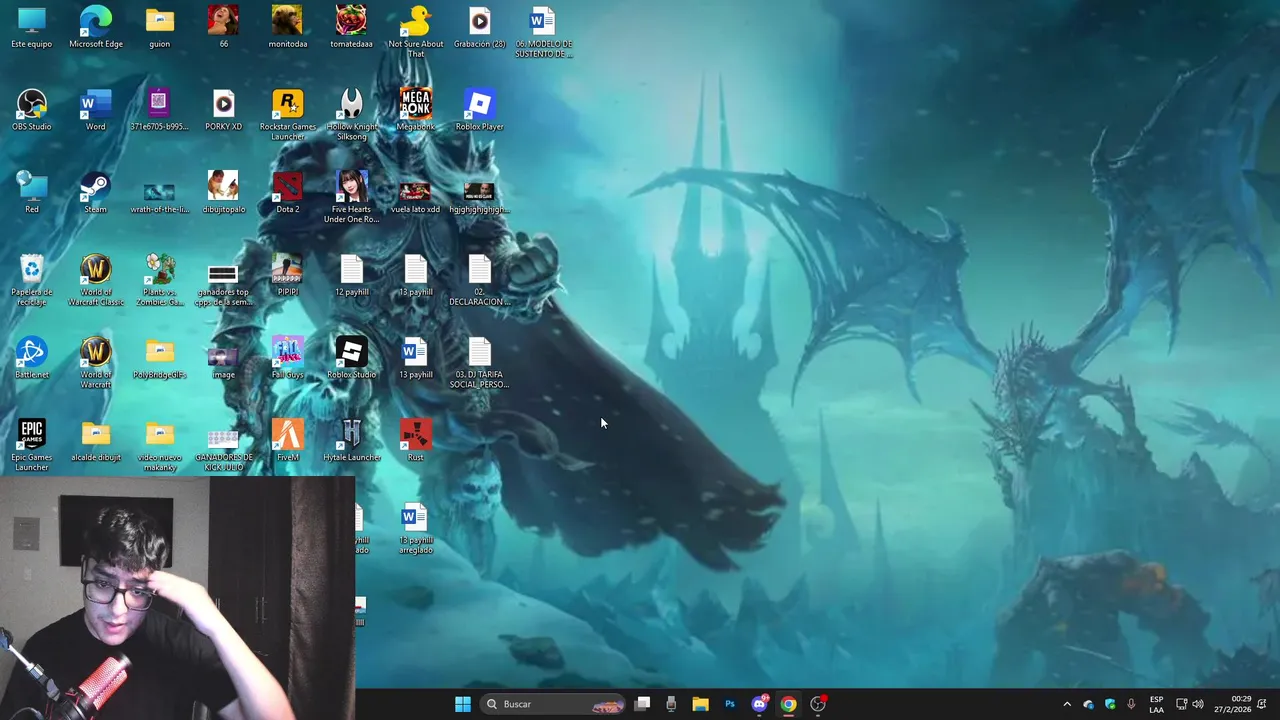This screenshot has width=1280, height=720.
Task: Open the alcalde dibujit folder
Action: click(x=96, y=440)
